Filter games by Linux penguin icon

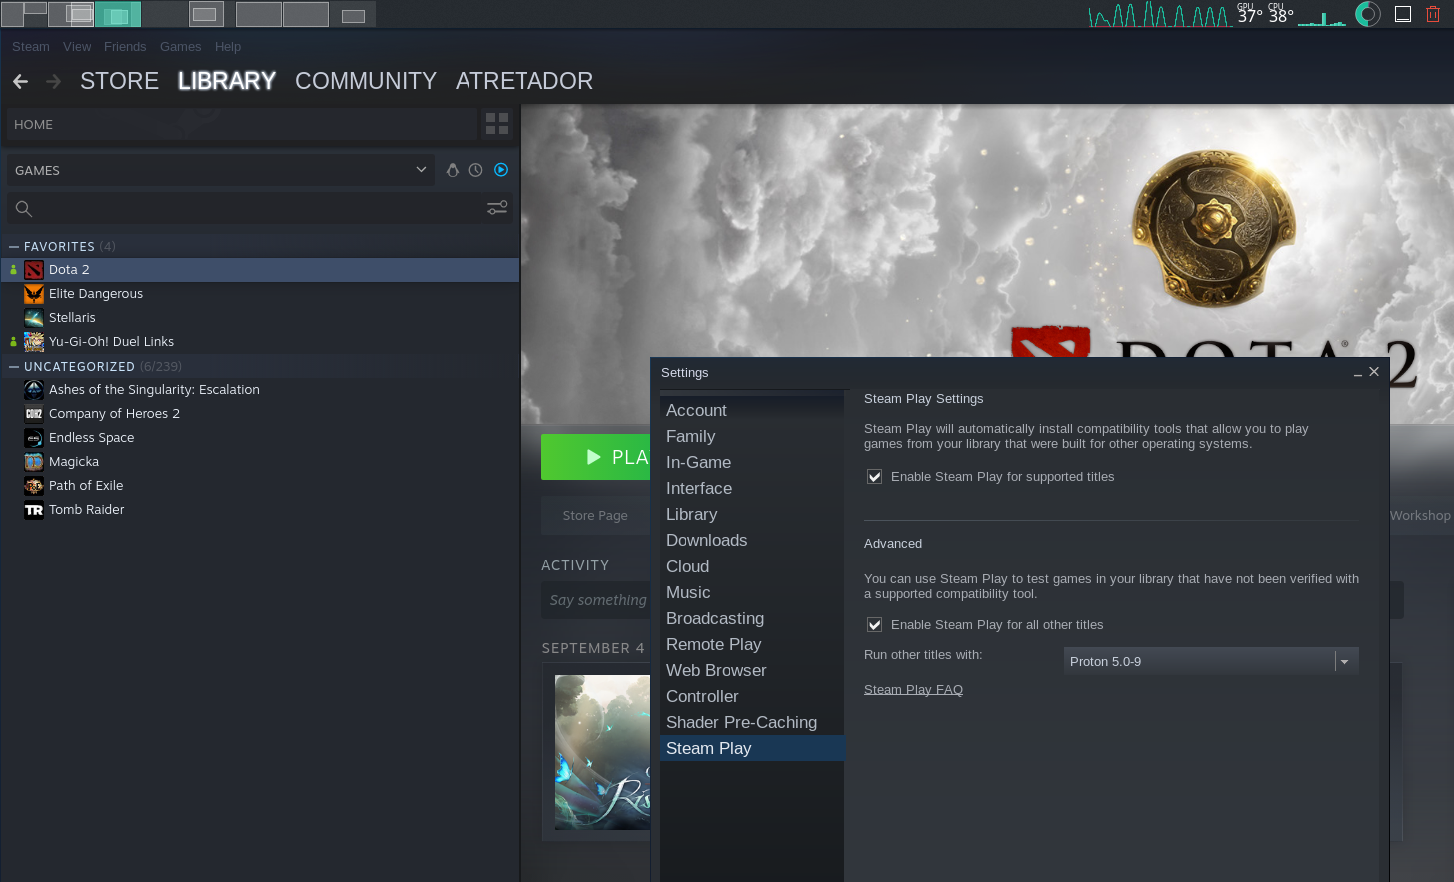click(x=453, y=170)
